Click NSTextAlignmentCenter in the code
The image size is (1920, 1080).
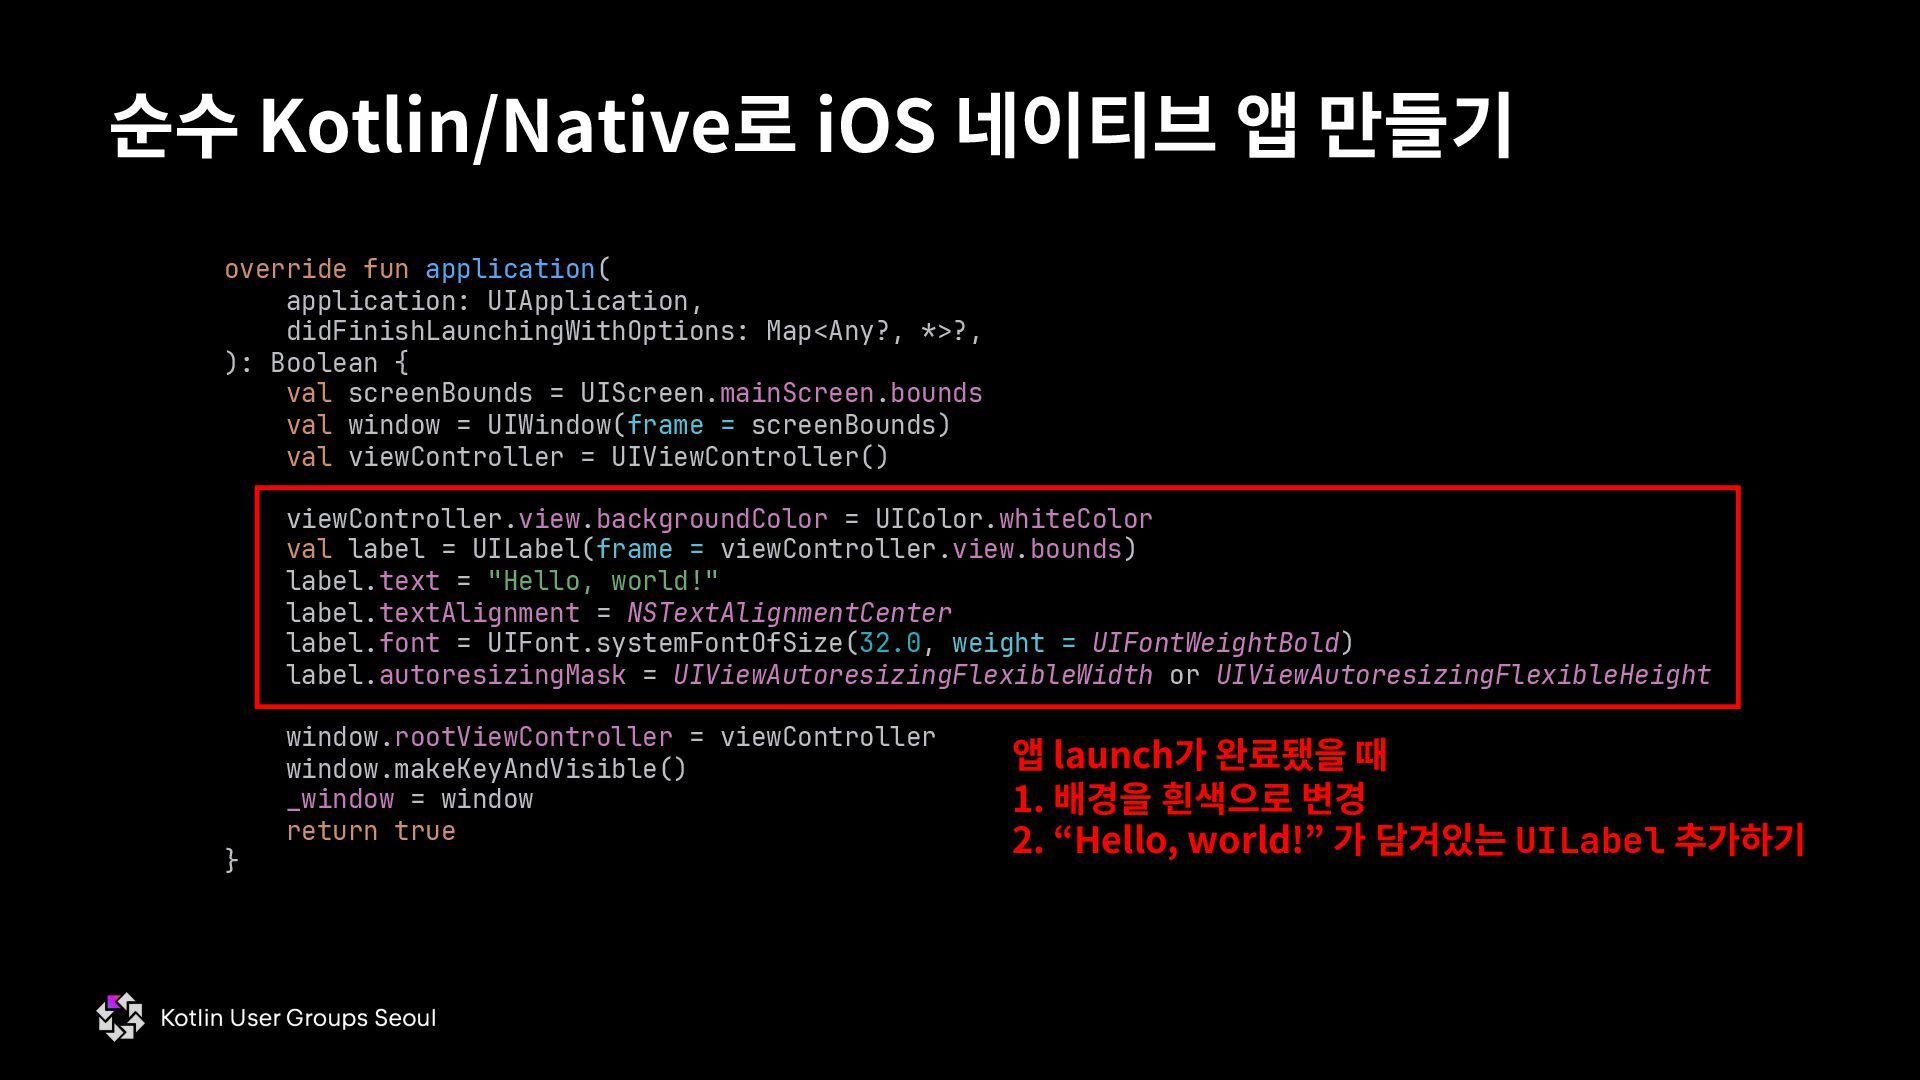[x=789, y=613]
